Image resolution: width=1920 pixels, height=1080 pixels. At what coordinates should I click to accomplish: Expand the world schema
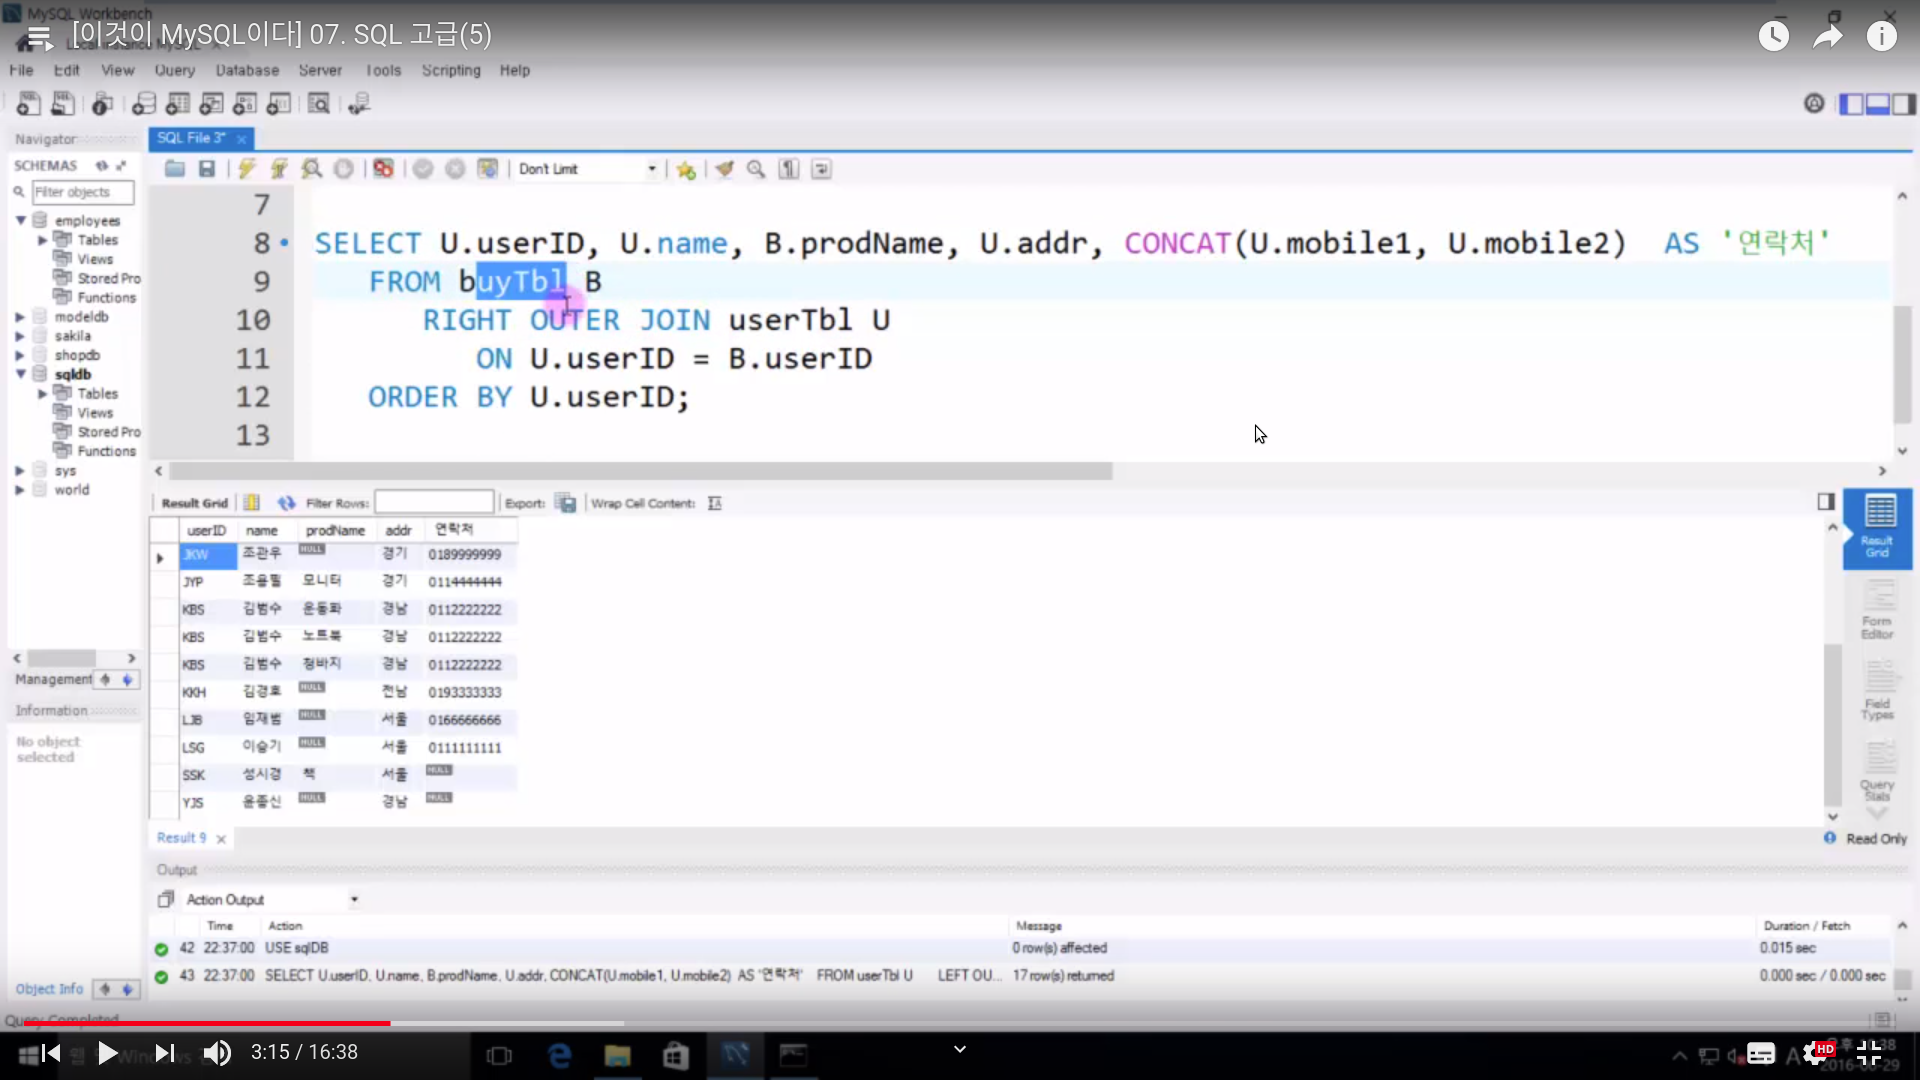pos(19,490)
